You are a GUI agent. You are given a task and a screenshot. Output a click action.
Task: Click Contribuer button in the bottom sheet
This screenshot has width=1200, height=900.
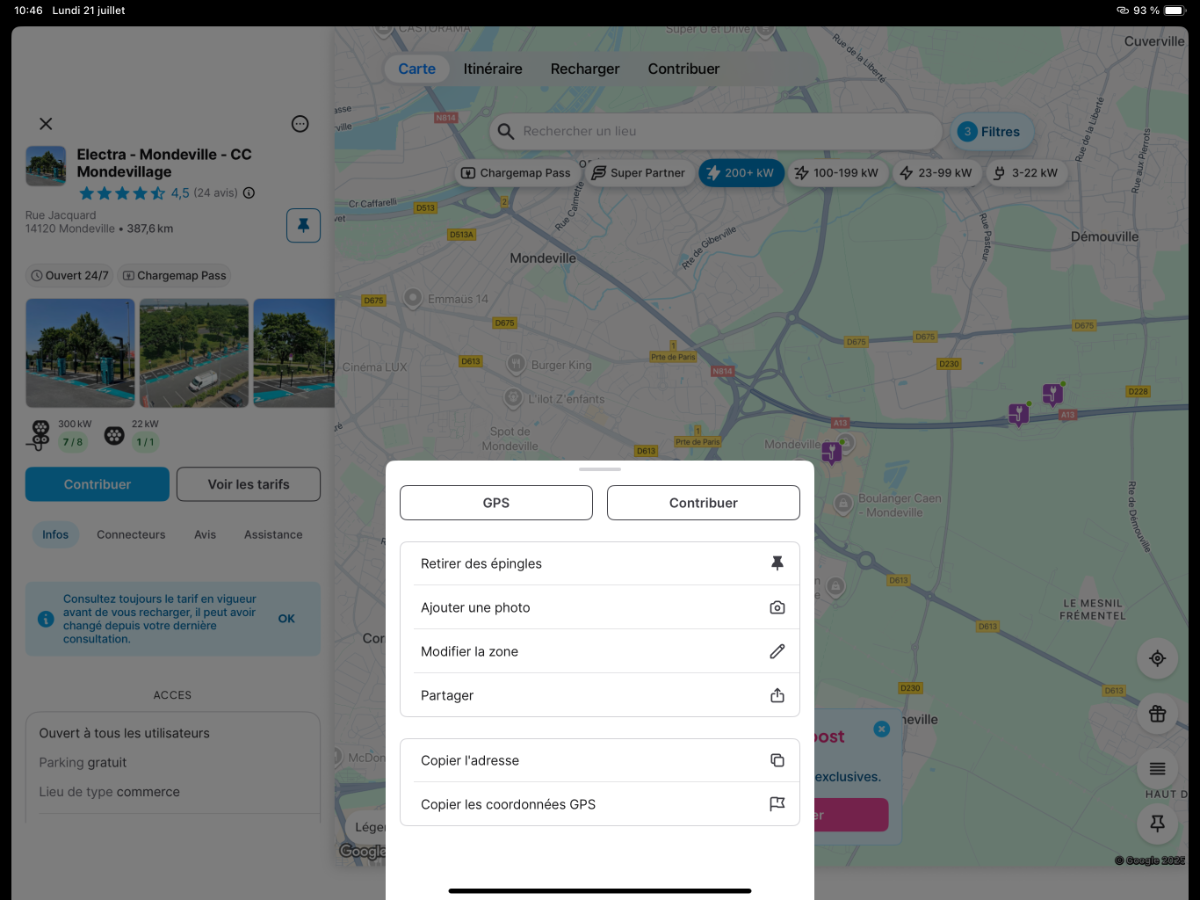pyautogui.click(x=703, y=503)
